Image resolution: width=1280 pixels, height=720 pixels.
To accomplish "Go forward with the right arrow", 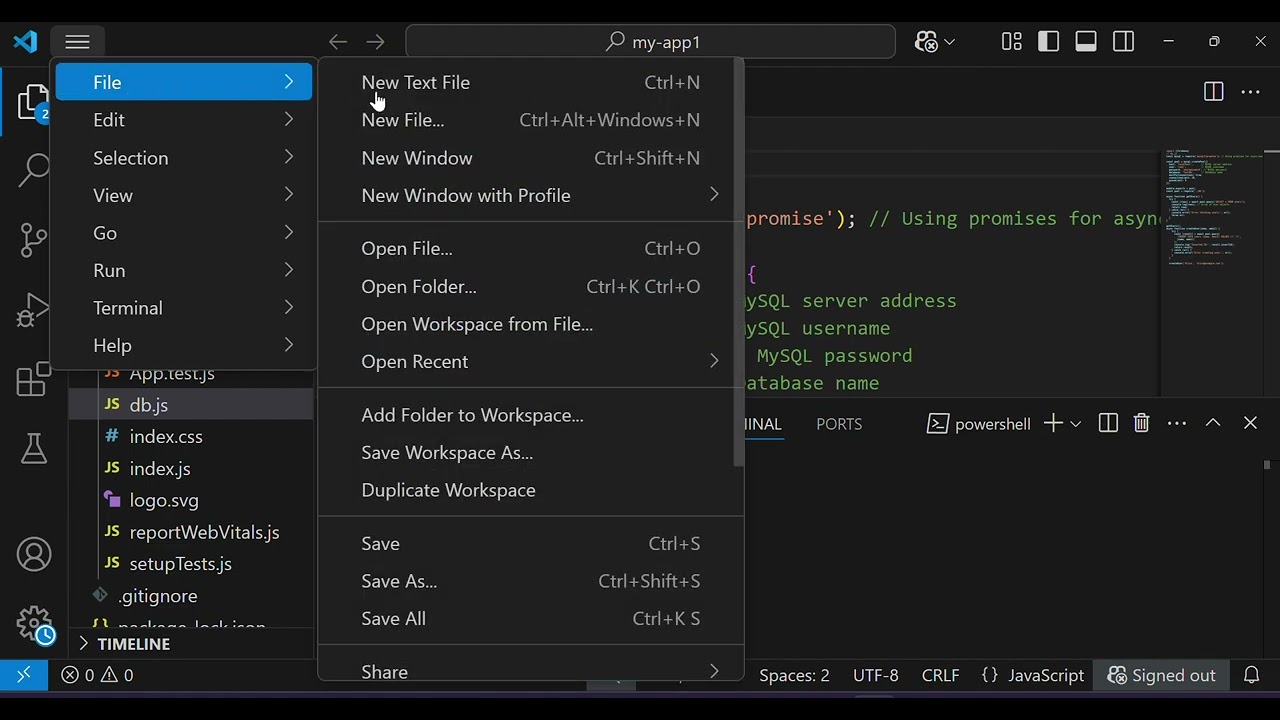I will click(375, 42).
